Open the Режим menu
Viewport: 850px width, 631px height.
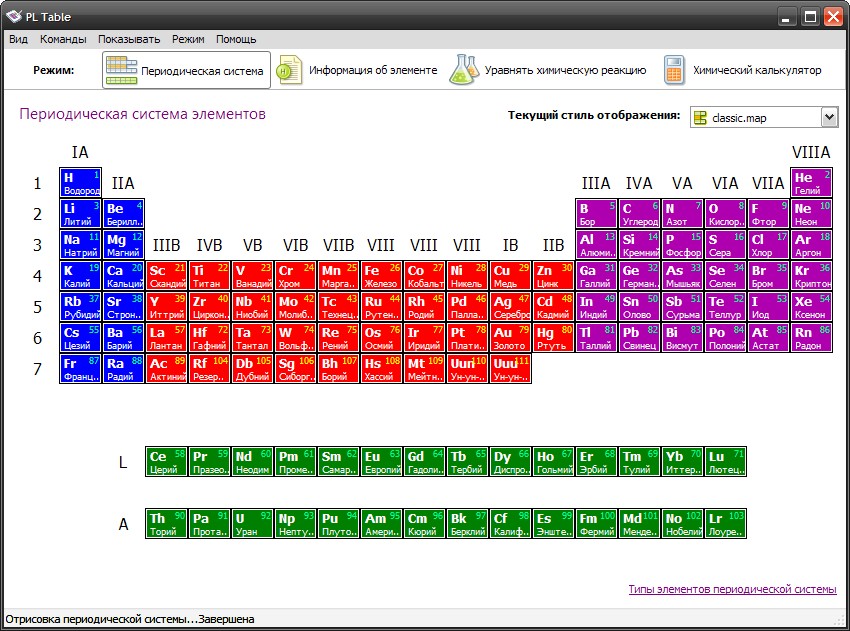click(x=188, y=39)
